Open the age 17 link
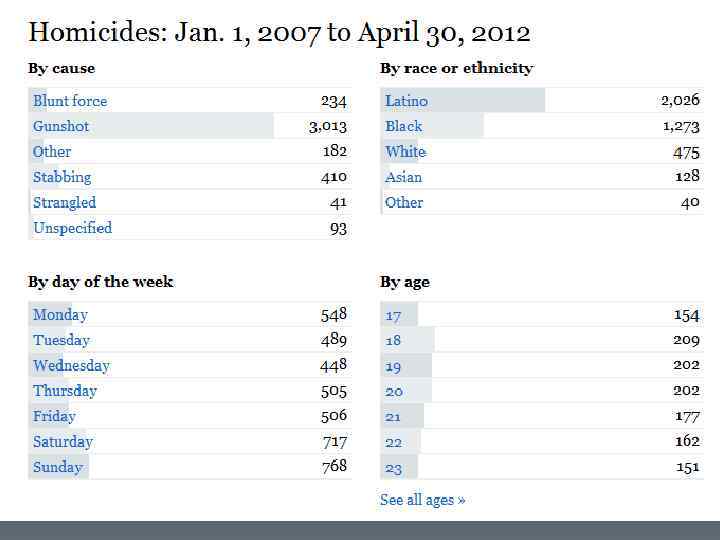 (x=393, y=316)
